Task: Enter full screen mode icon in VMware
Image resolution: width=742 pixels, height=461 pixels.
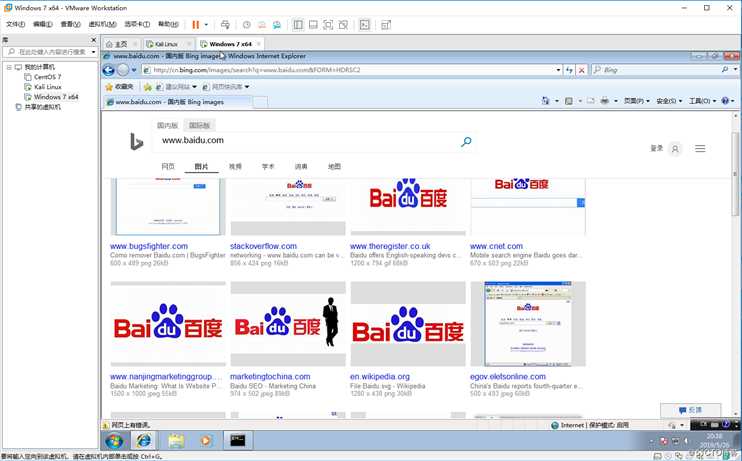Action: [x=328, y=25]
